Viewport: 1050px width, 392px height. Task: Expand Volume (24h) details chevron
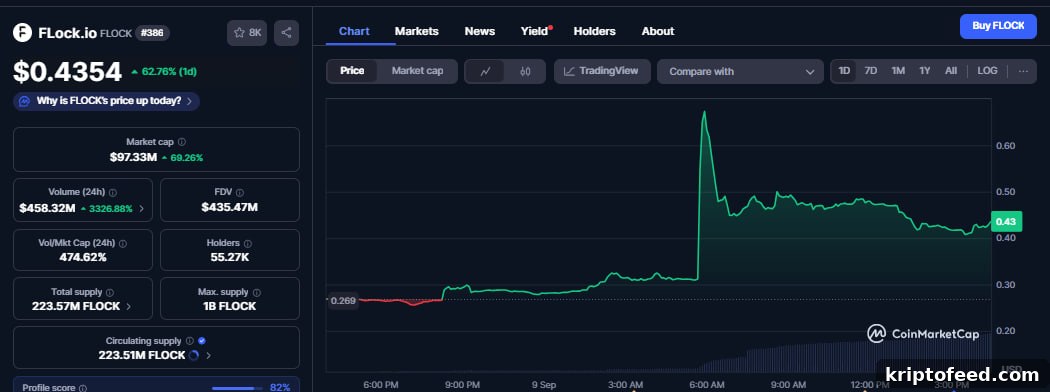click(x=142, y=208)
